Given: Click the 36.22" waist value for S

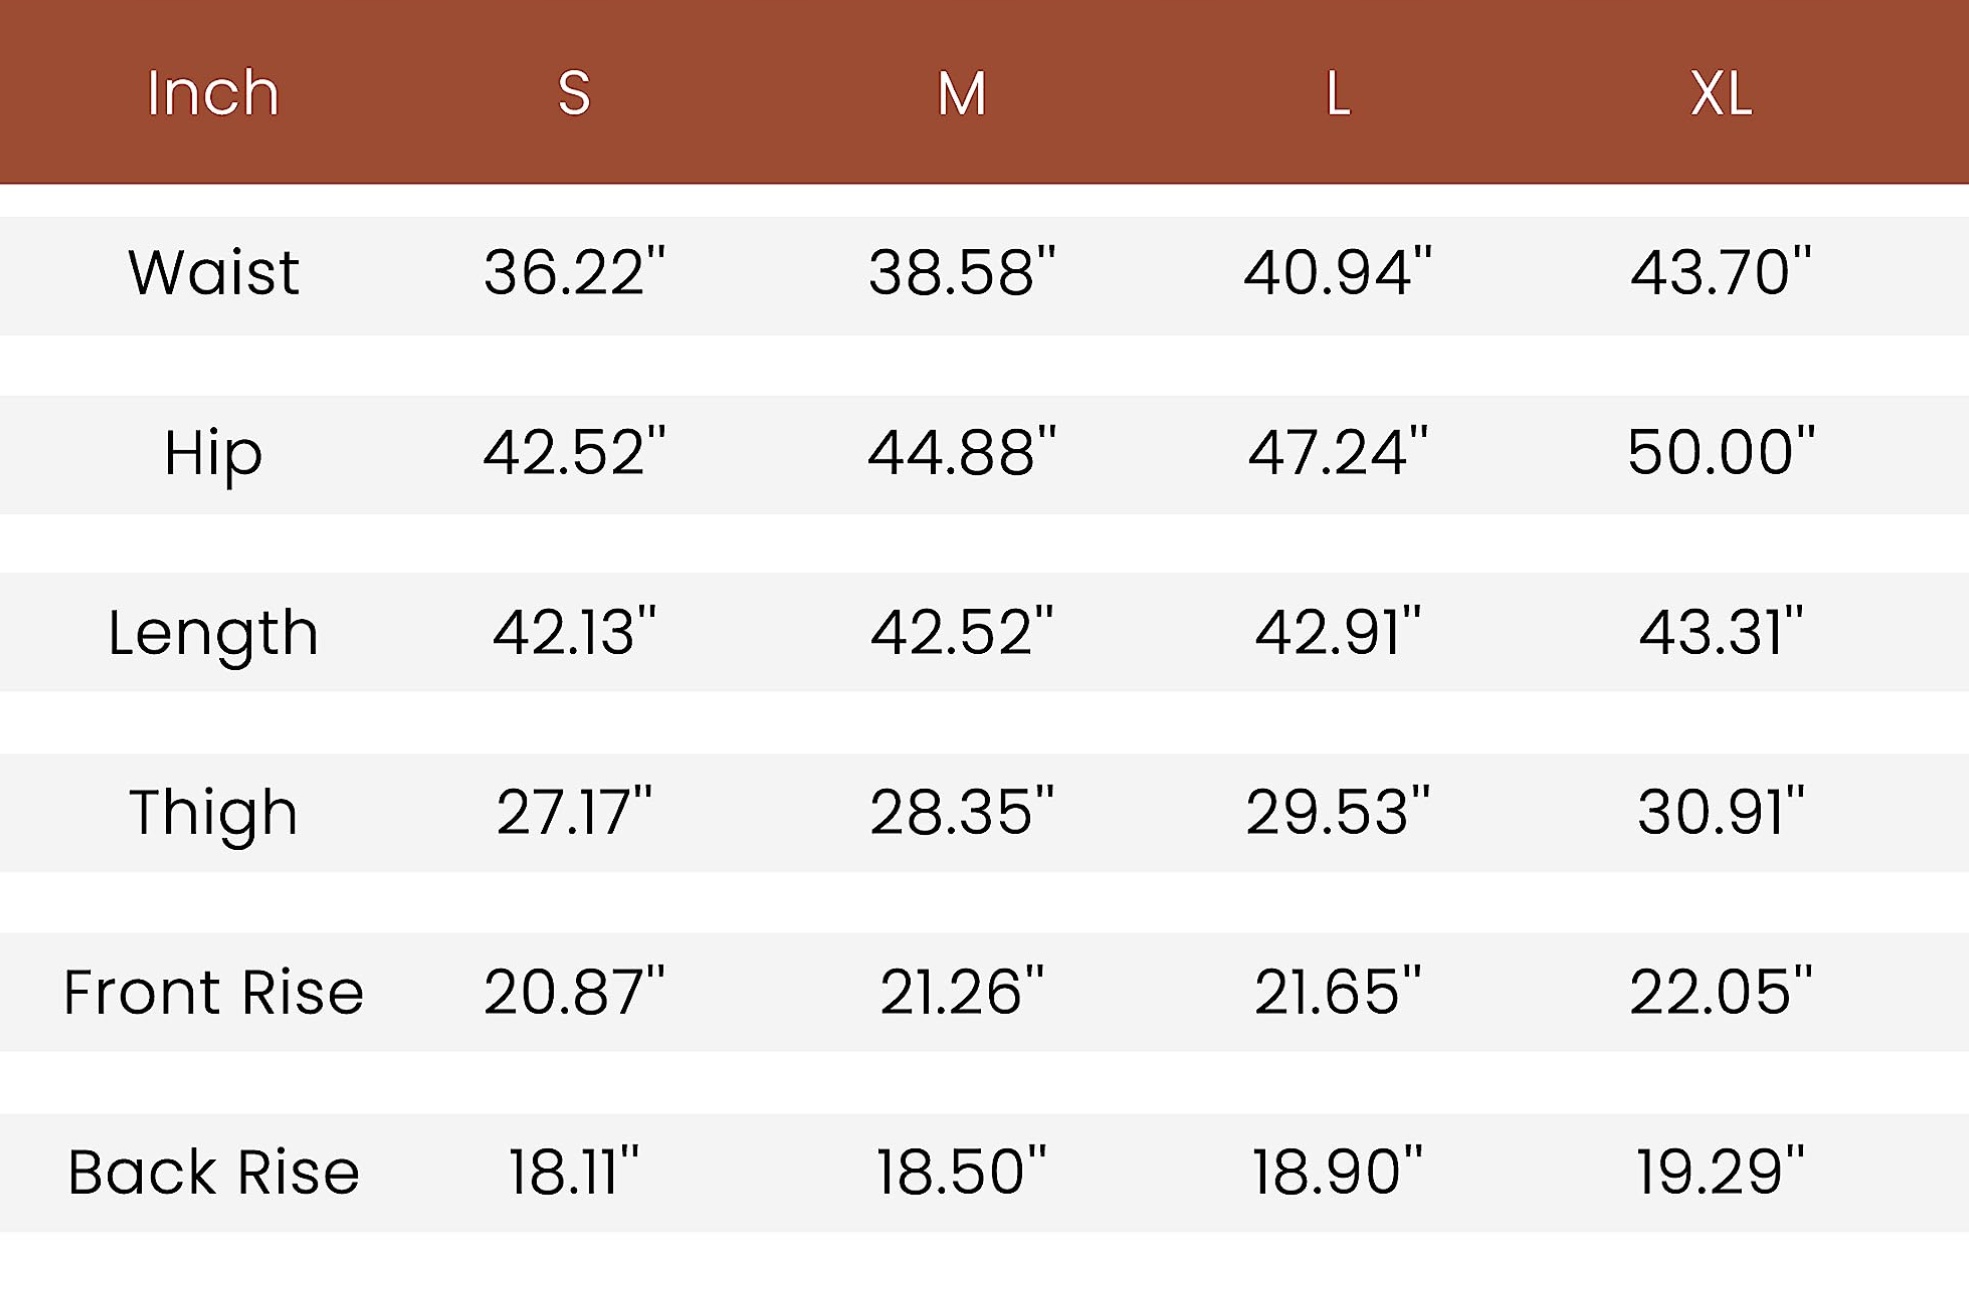Looking at the screenshot, I should coord(574,273).
